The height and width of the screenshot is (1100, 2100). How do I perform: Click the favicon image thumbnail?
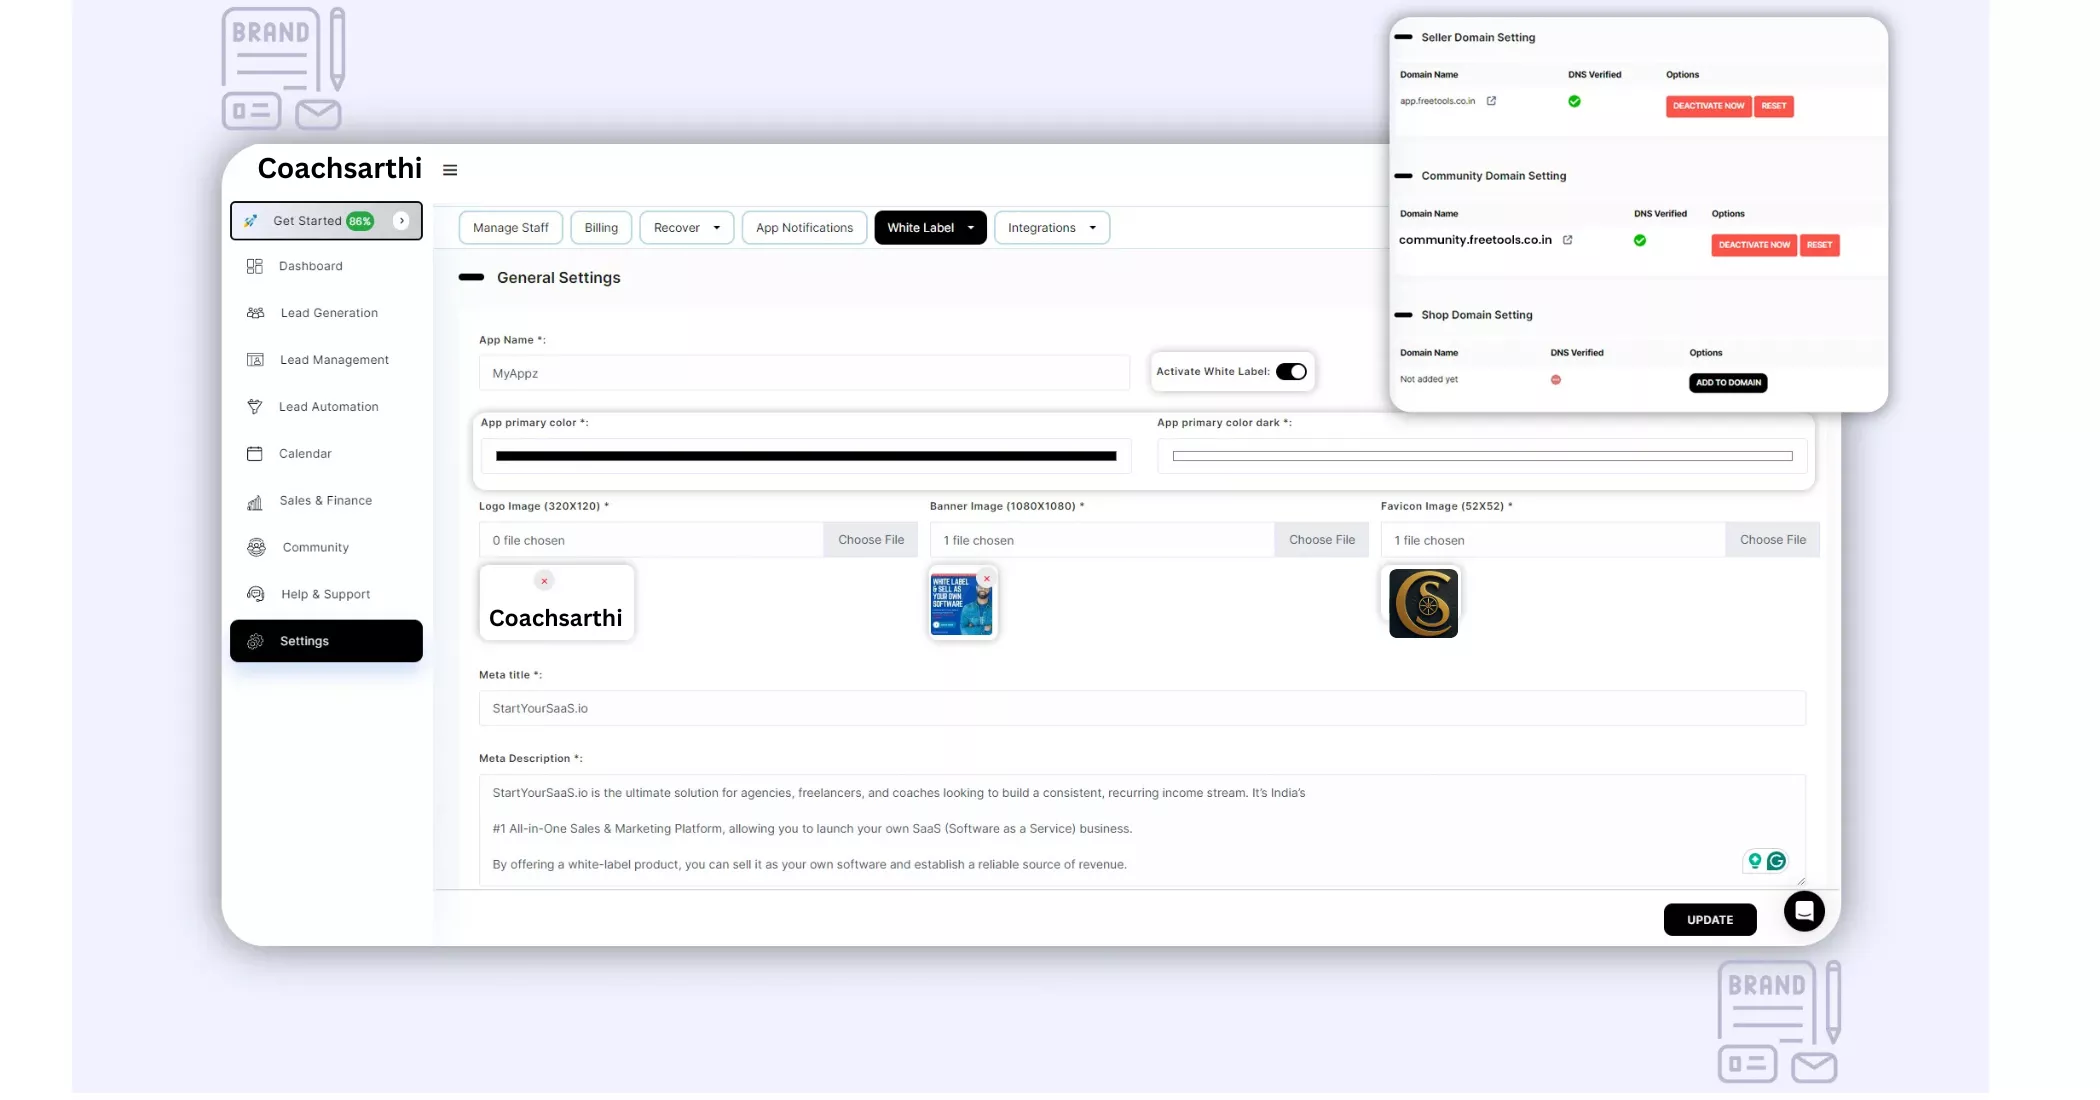pos(1423,603)
